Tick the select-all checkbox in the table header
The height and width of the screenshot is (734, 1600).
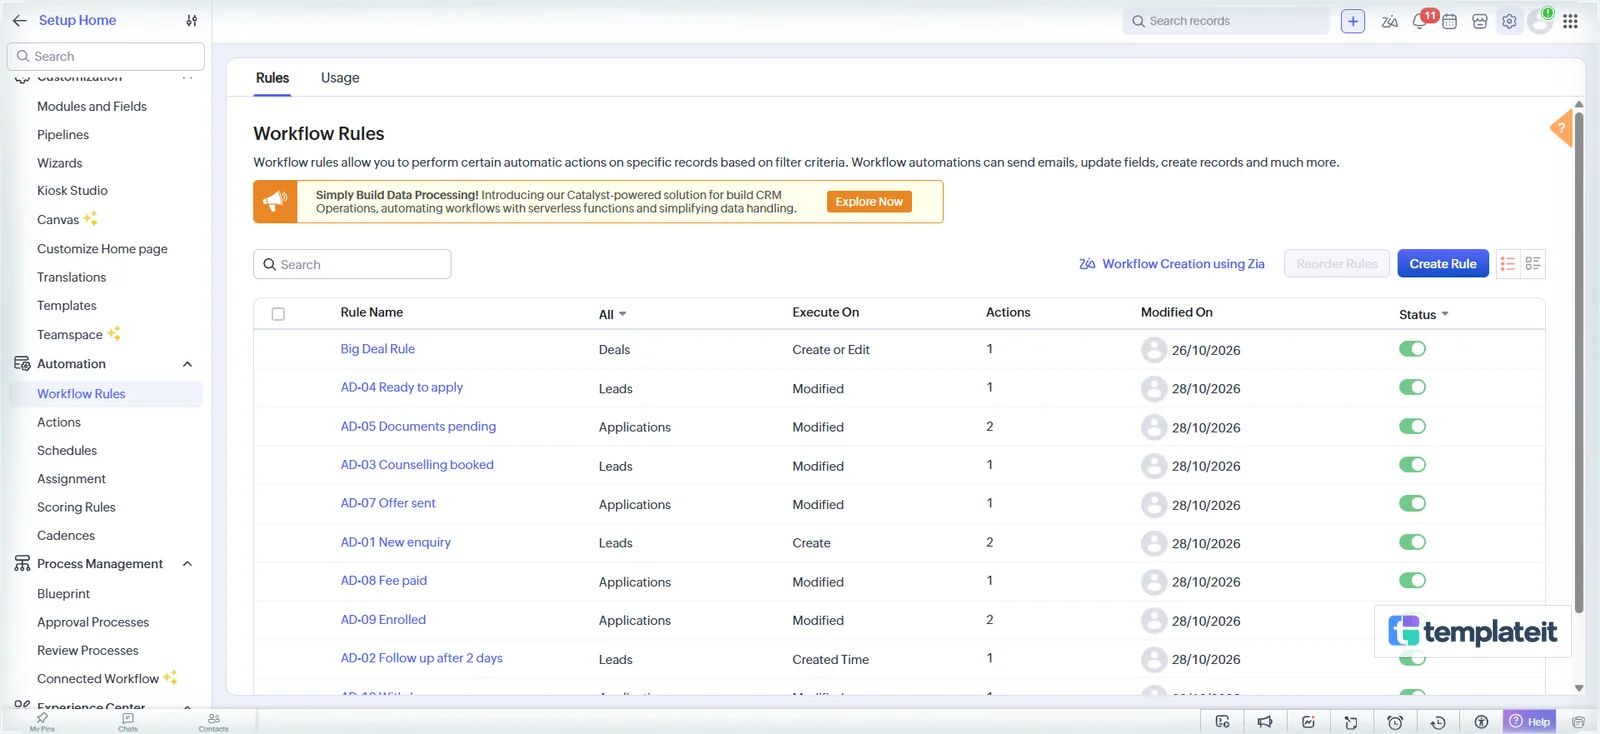(278, 314)
